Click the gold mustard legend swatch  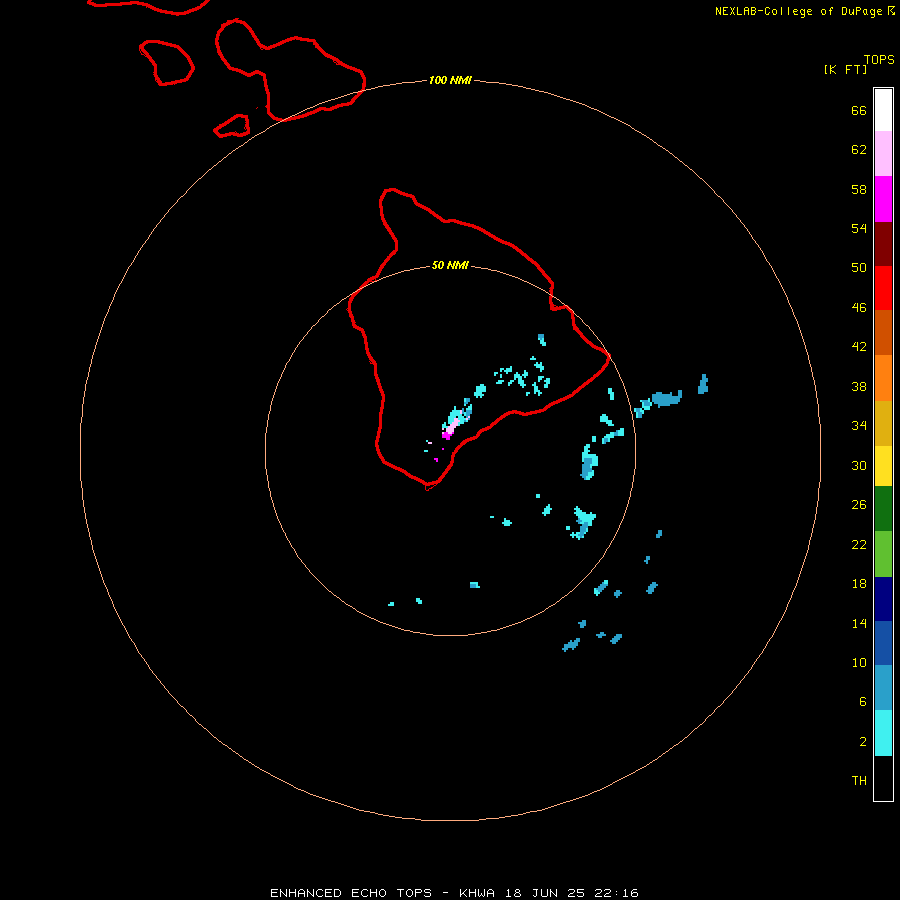tap(883, 424)
